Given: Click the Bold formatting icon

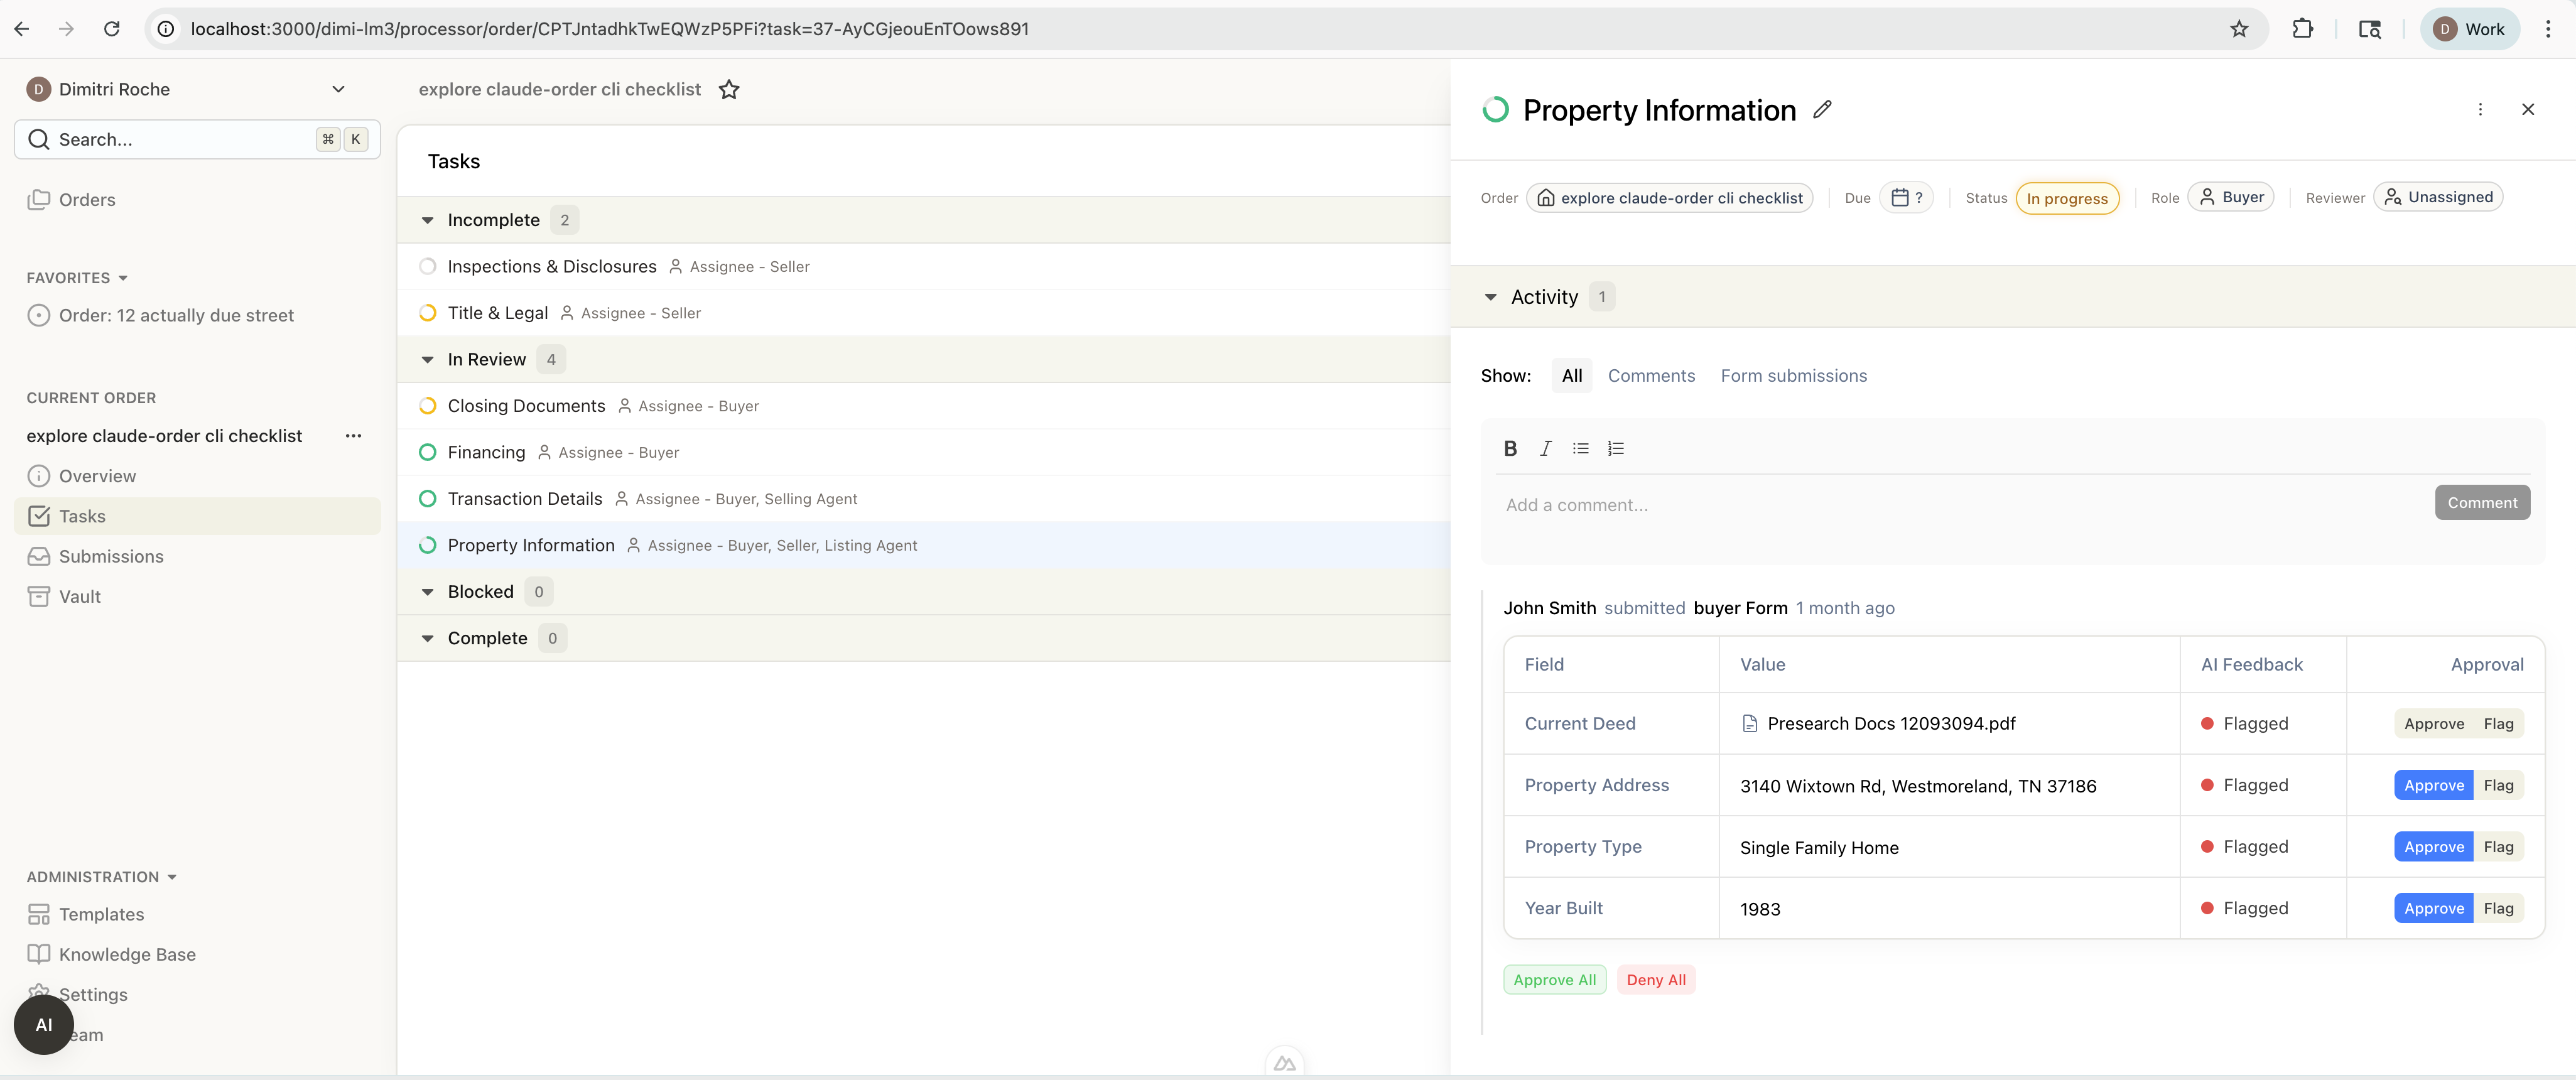Looking at the screenshot, I should (1510, 449).
